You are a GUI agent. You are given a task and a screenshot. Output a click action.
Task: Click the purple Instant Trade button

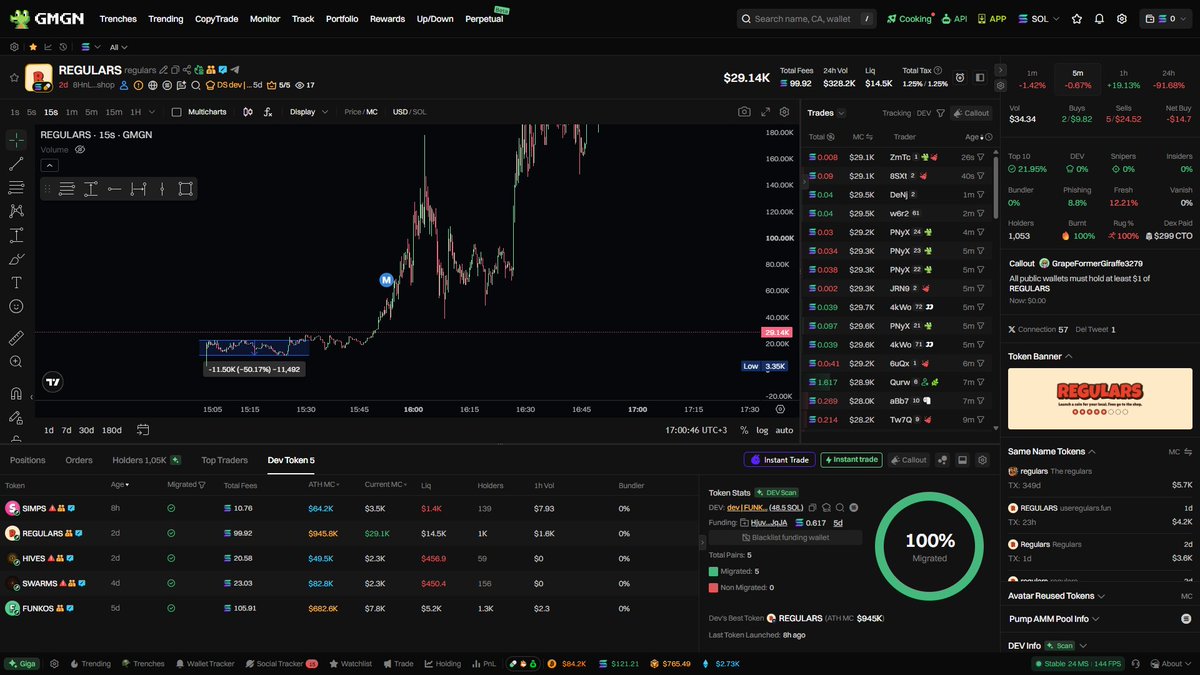(779, 460)
